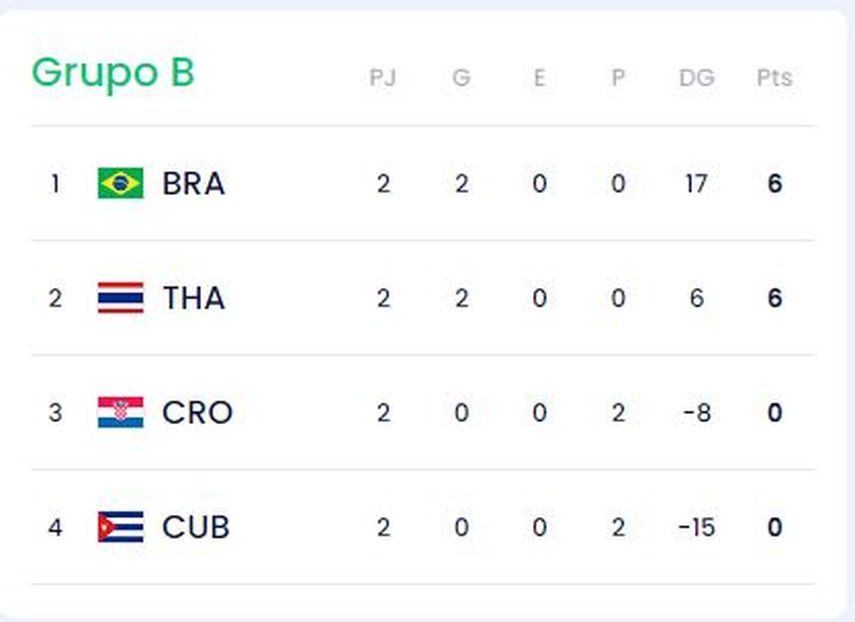Click the PJ column header
The height and width of the screenshot is (622, 855).
pos(383,78)
